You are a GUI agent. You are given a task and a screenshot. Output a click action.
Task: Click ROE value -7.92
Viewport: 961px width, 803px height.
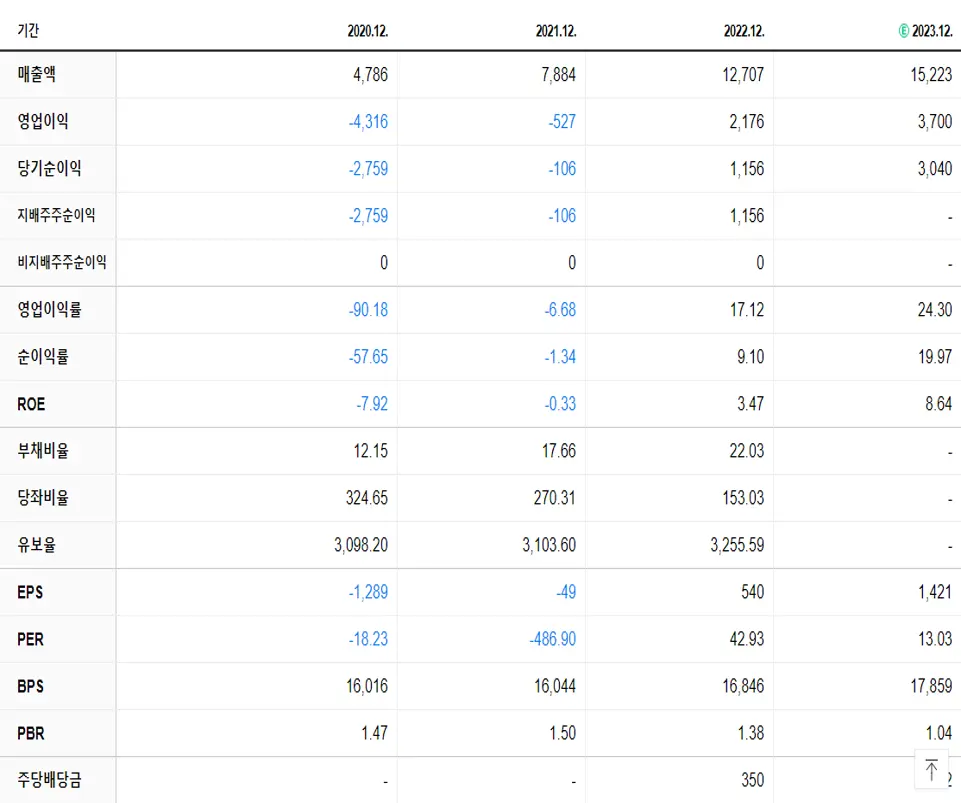[x=372, y=404]
